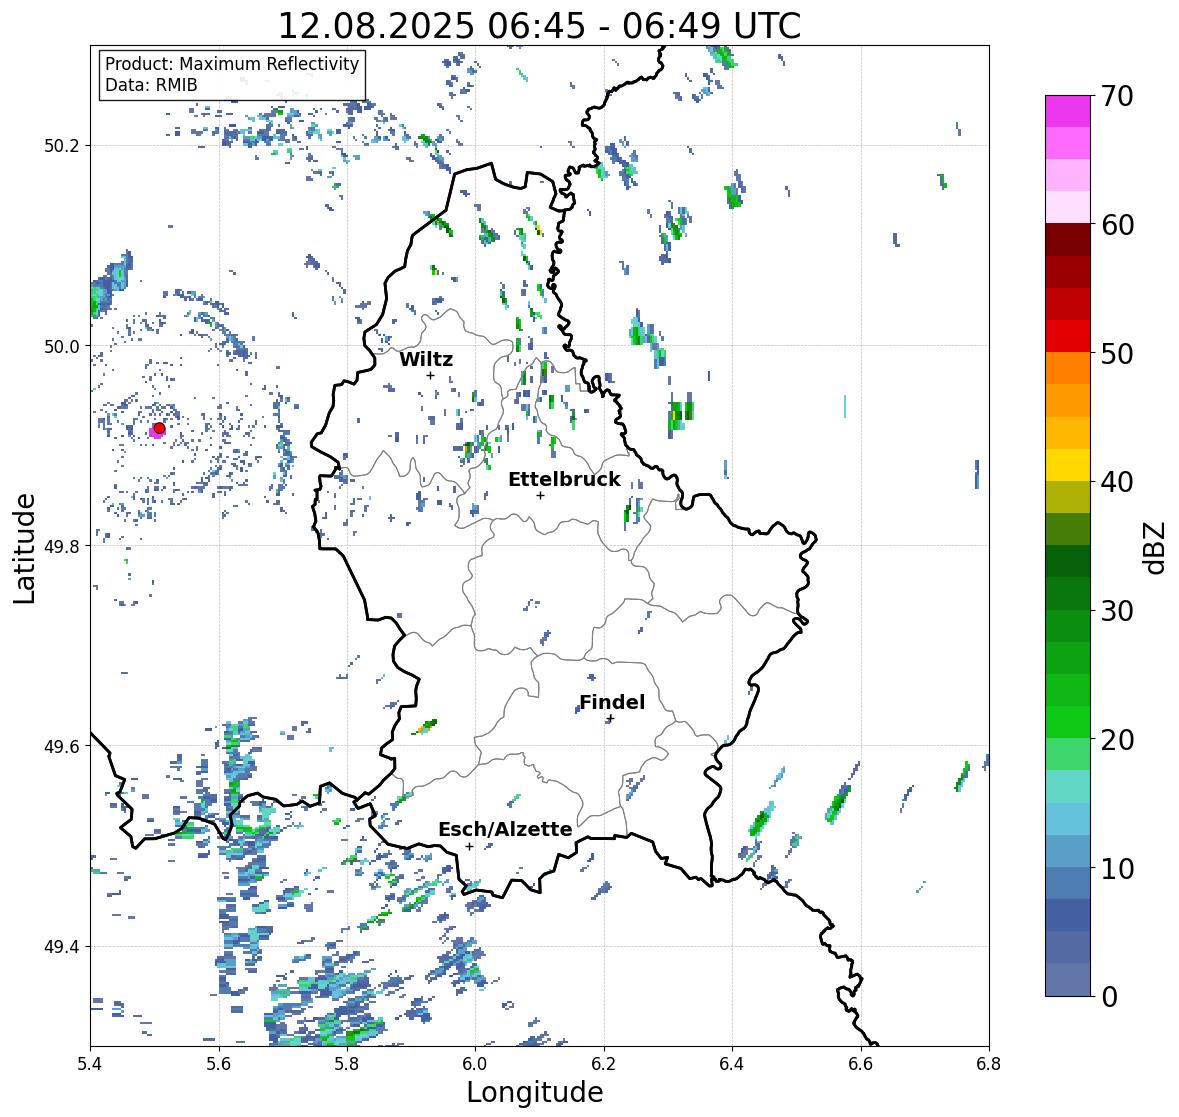This screenshot has height=1117, width=1179.
Task: Click the latitude tick label 50.0
Action: (x=62, y=347)
